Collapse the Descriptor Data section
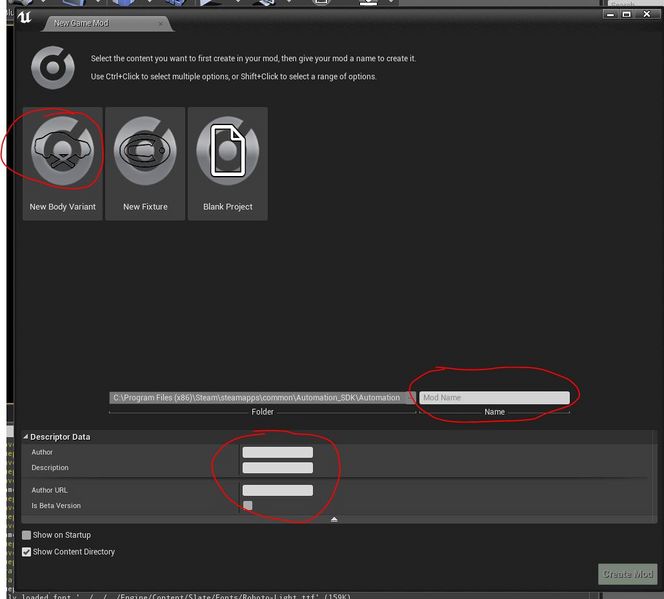Viewport: 664px width, 599px height. 26,437
